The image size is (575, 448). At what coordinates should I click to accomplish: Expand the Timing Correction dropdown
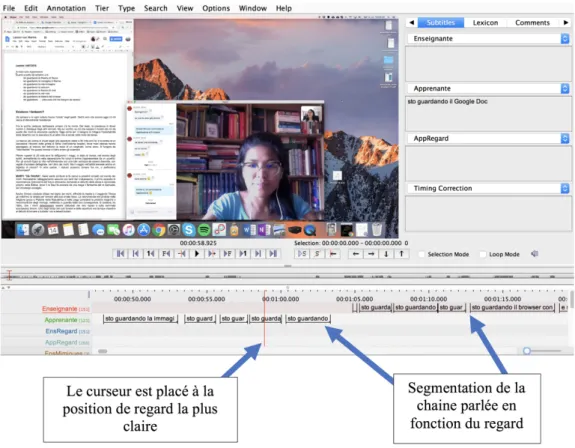click(565, 188)
